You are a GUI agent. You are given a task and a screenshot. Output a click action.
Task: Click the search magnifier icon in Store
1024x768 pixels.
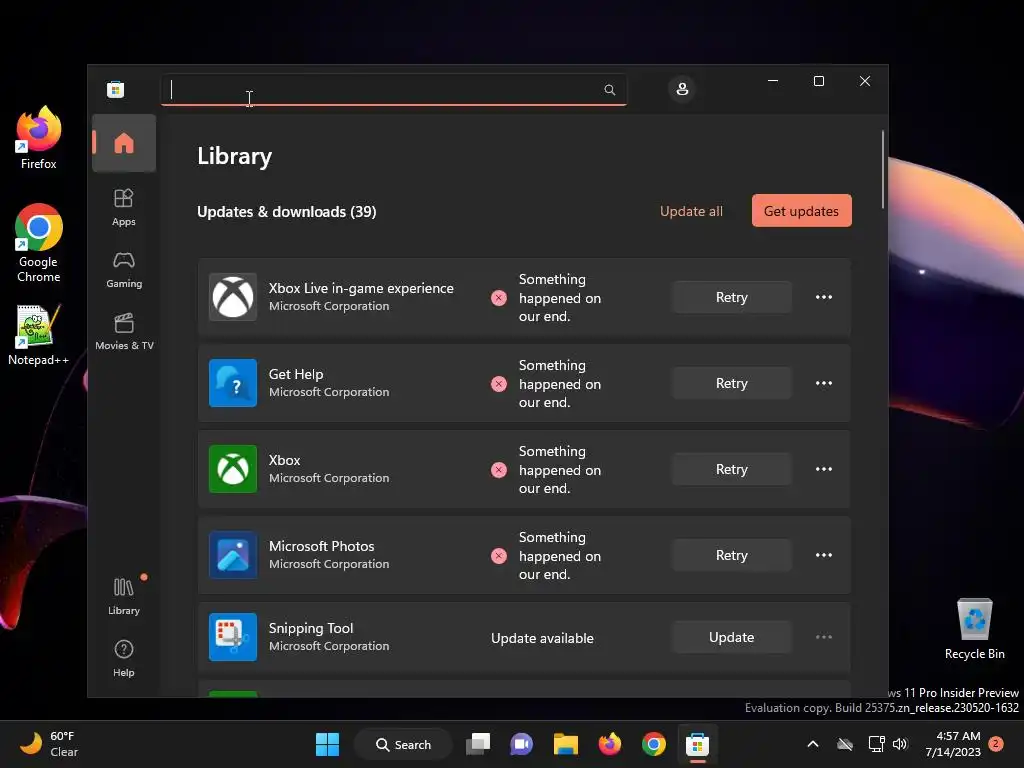[x=609, y=89]
